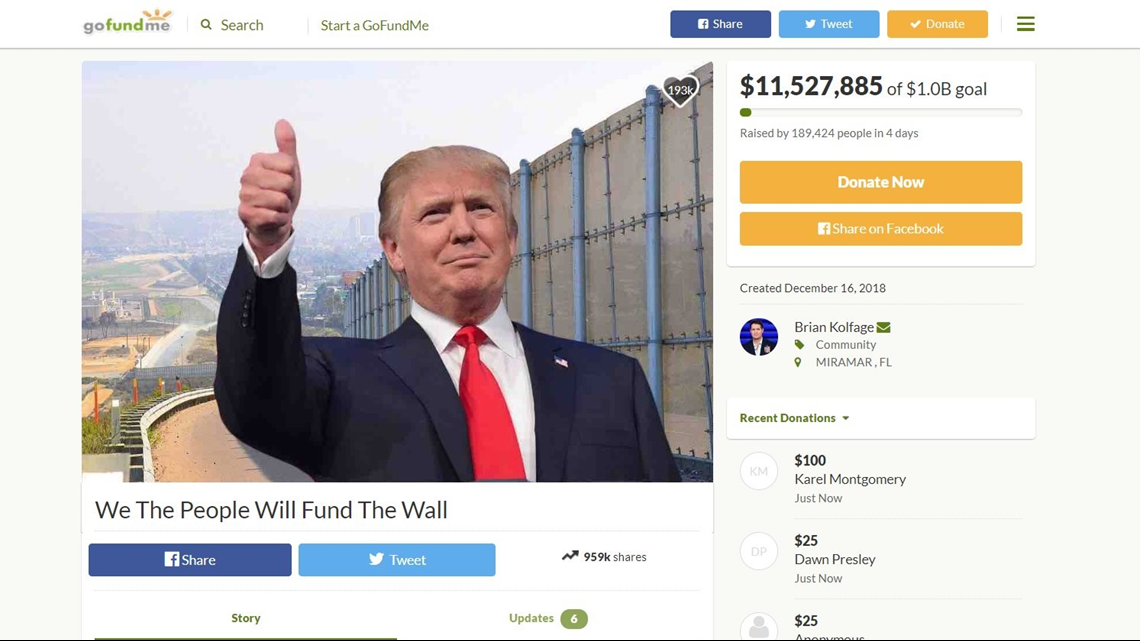
Task: Click the blue Share button below title
Action: (190, 560)
